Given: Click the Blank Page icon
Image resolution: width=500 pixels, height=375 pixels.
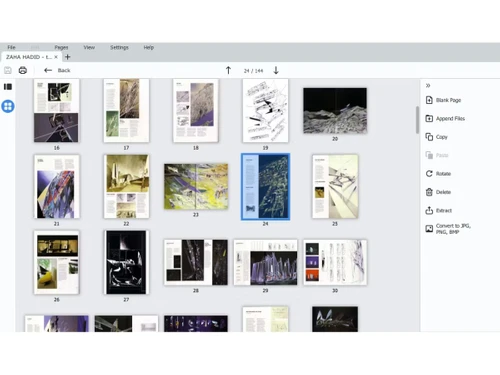Looking at the screenshot, I should point(429,100).
